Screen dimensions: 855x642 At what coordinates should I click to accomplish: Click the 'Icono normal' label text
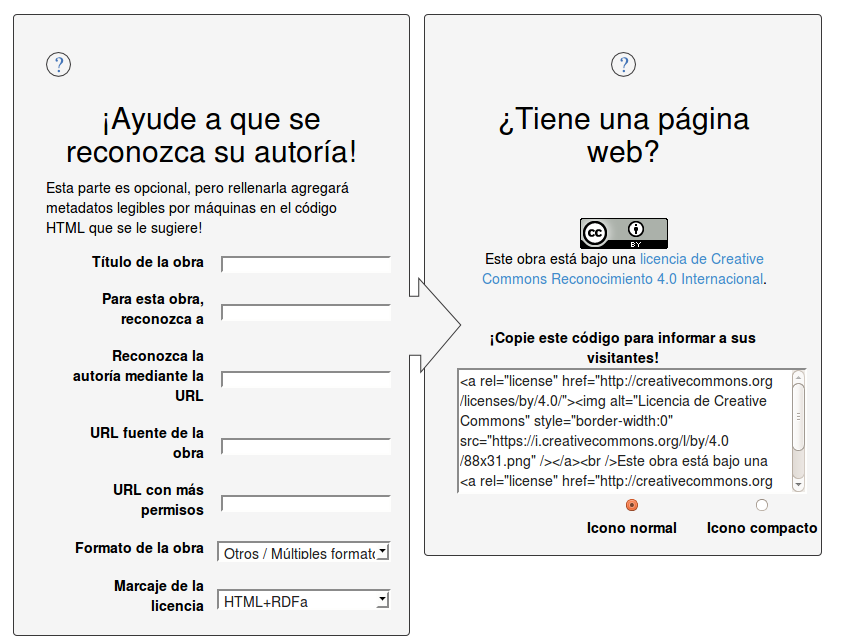pos(631,528)
